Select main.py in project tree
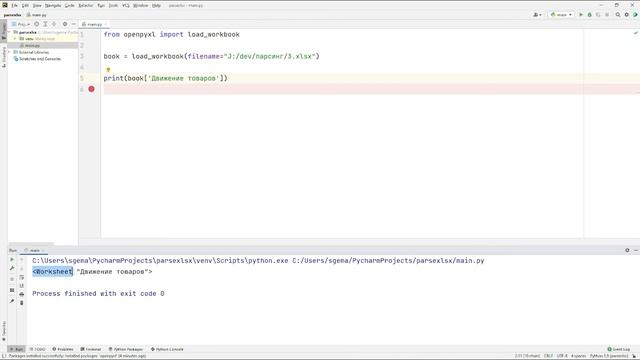Image resolution: width=640 pixels, height=360 pixels. click(x=32, y=45)
